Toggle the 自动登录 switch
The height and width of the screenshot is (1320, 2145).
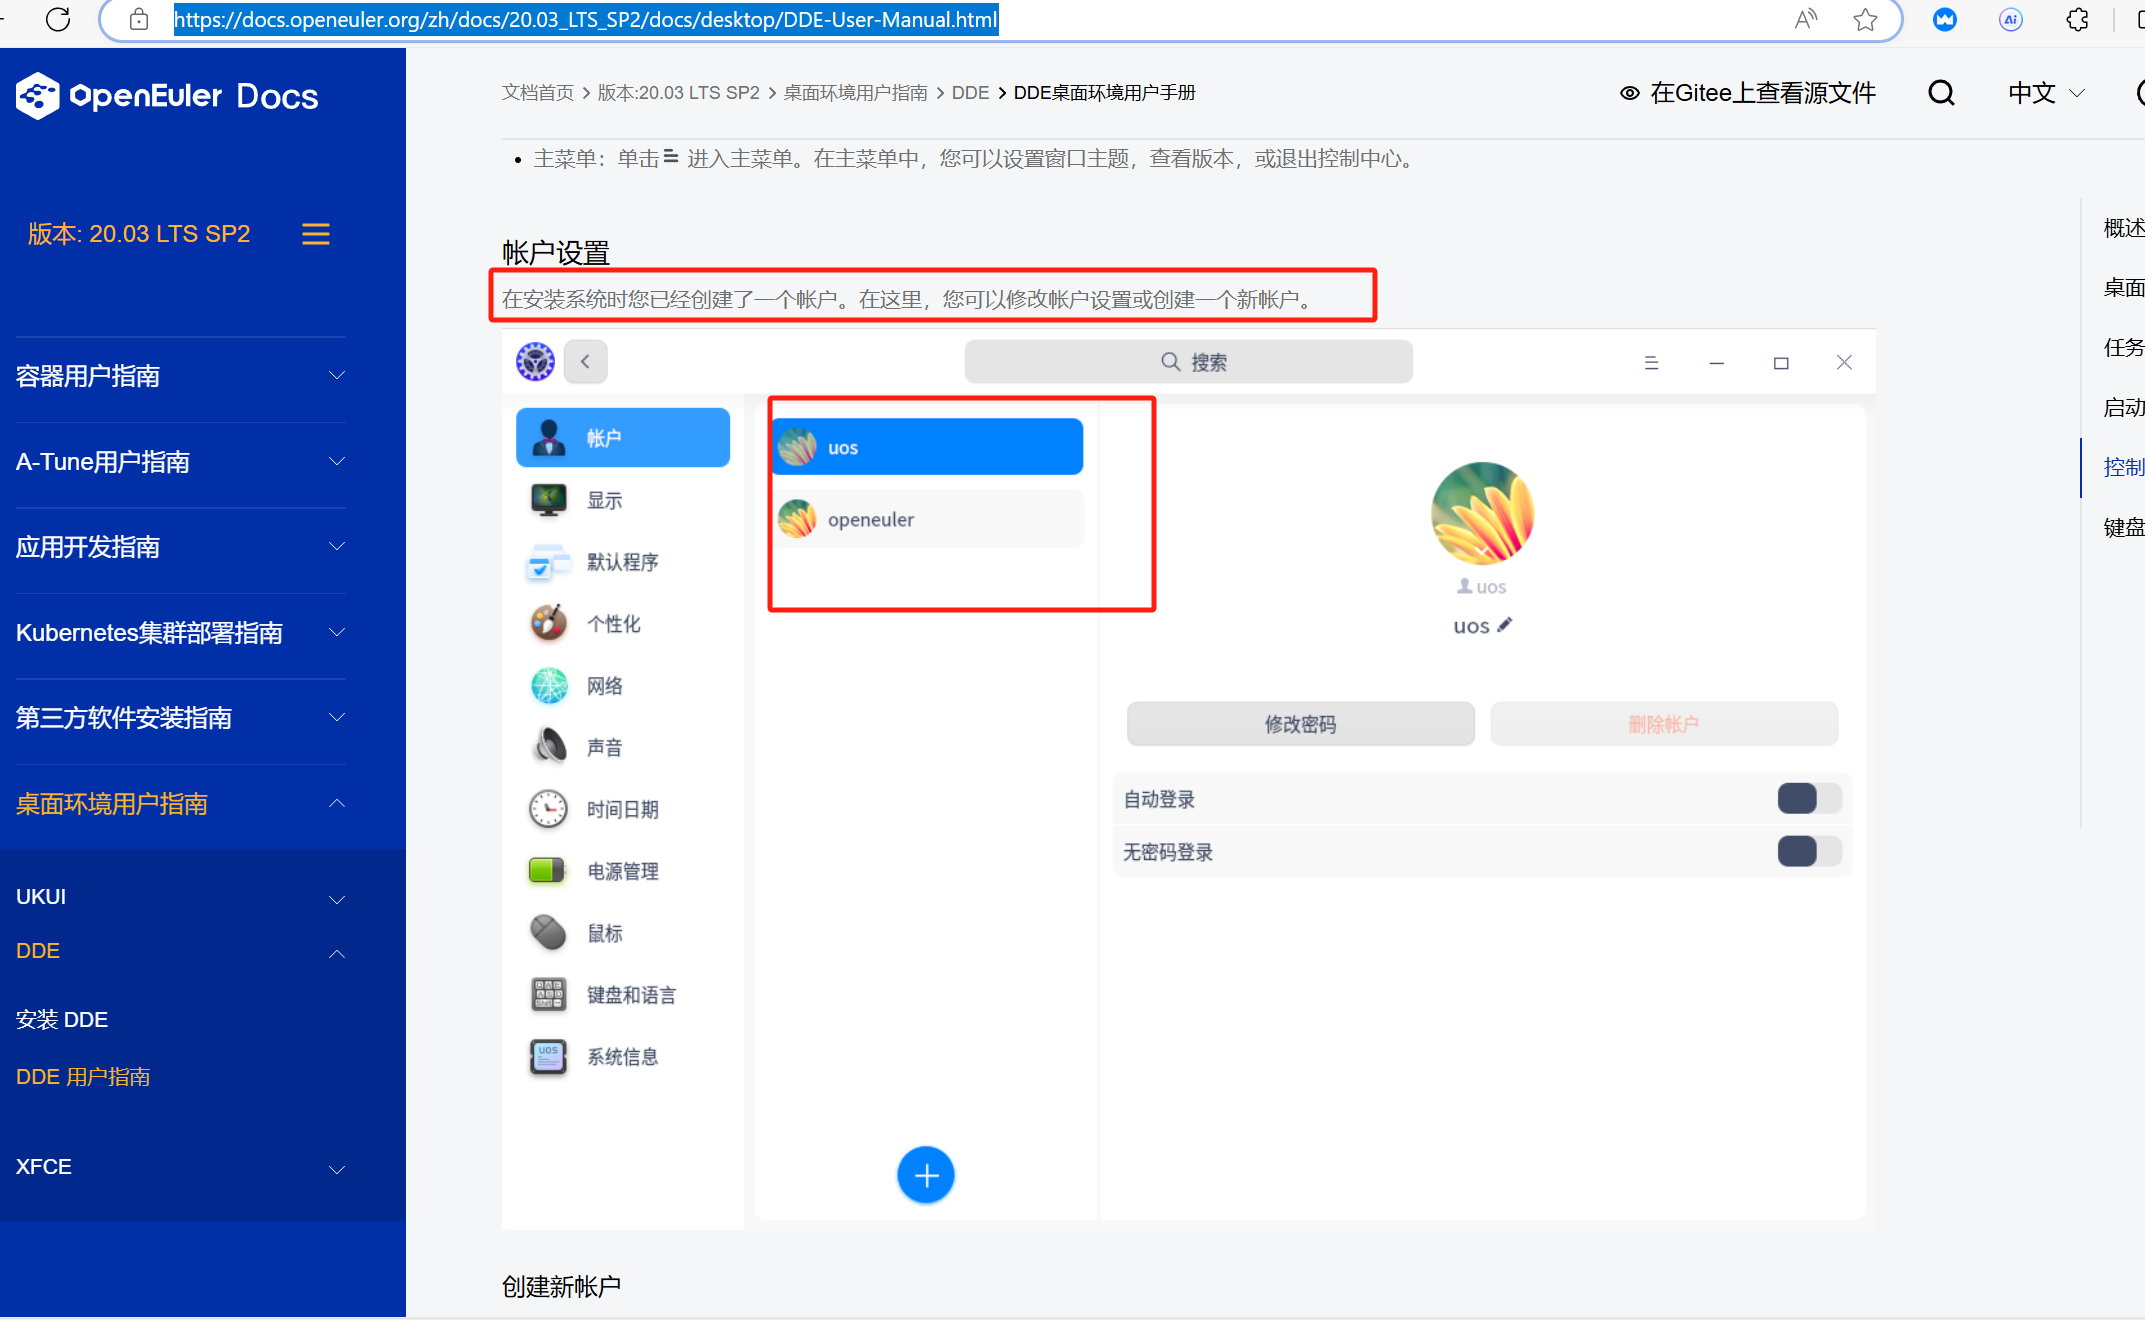pos(1808,798)
